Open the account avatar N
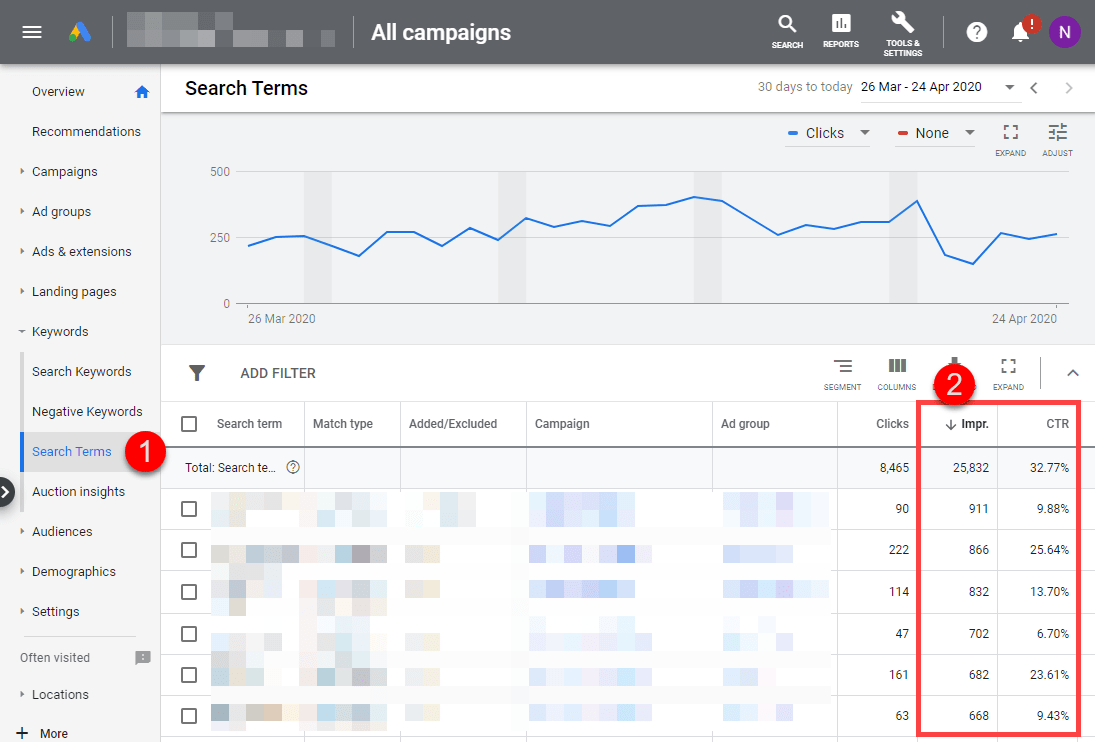 pos(1064,32)
